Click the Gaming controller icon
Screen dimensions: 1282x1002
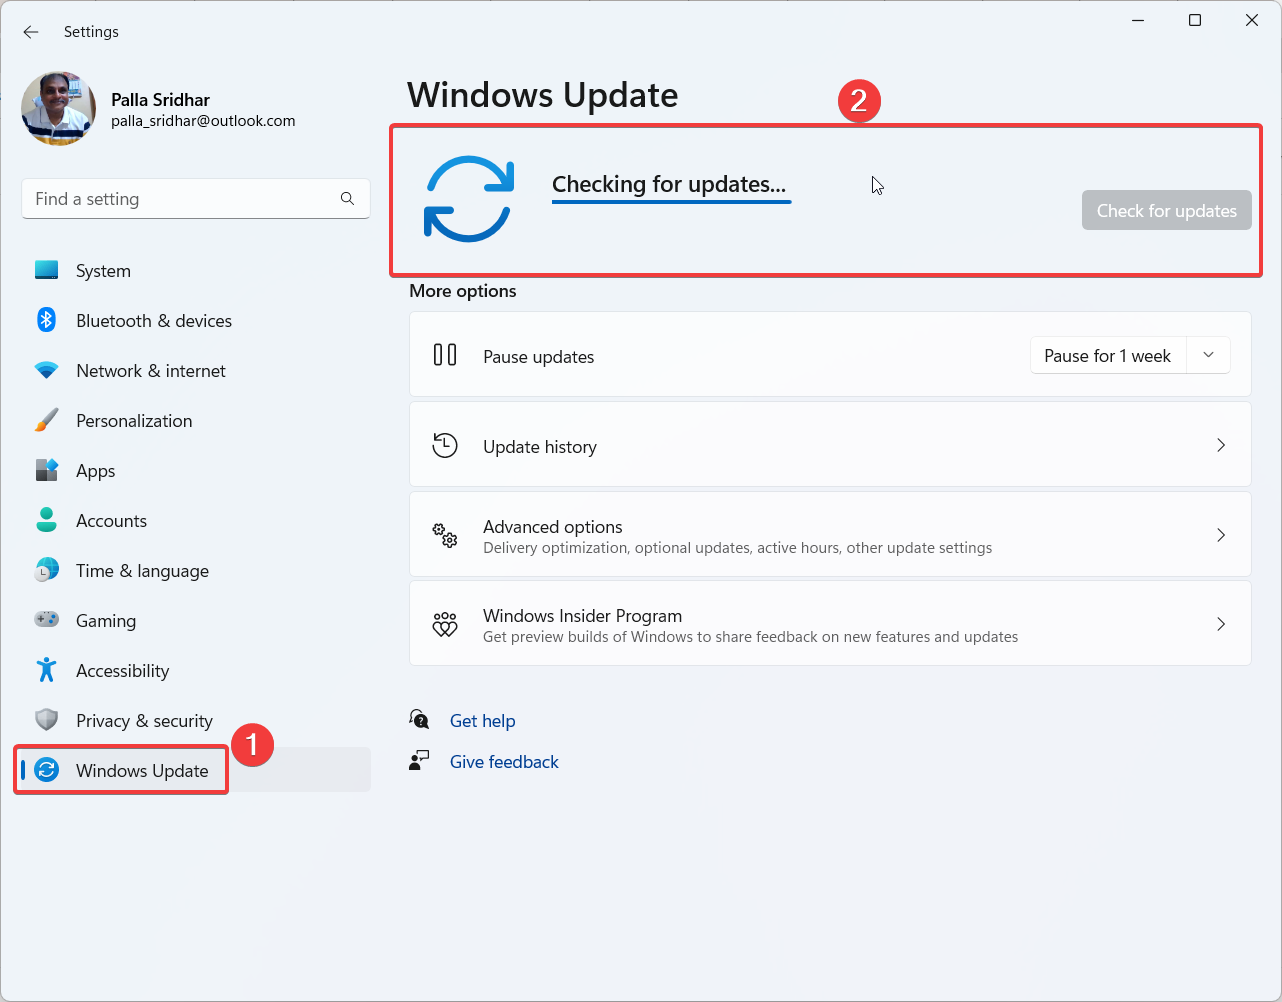pyautogui.click(x=46, y=620)
